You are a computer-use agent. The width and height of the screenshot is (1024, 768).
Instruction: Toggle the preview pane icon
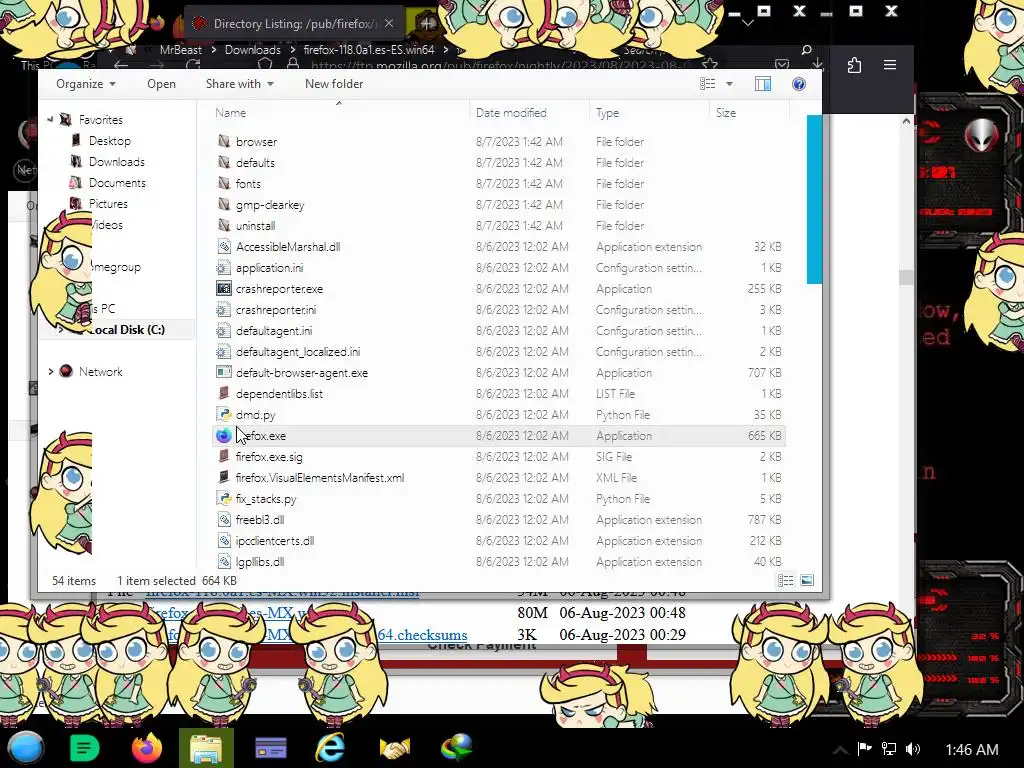(x=763, y=84)
